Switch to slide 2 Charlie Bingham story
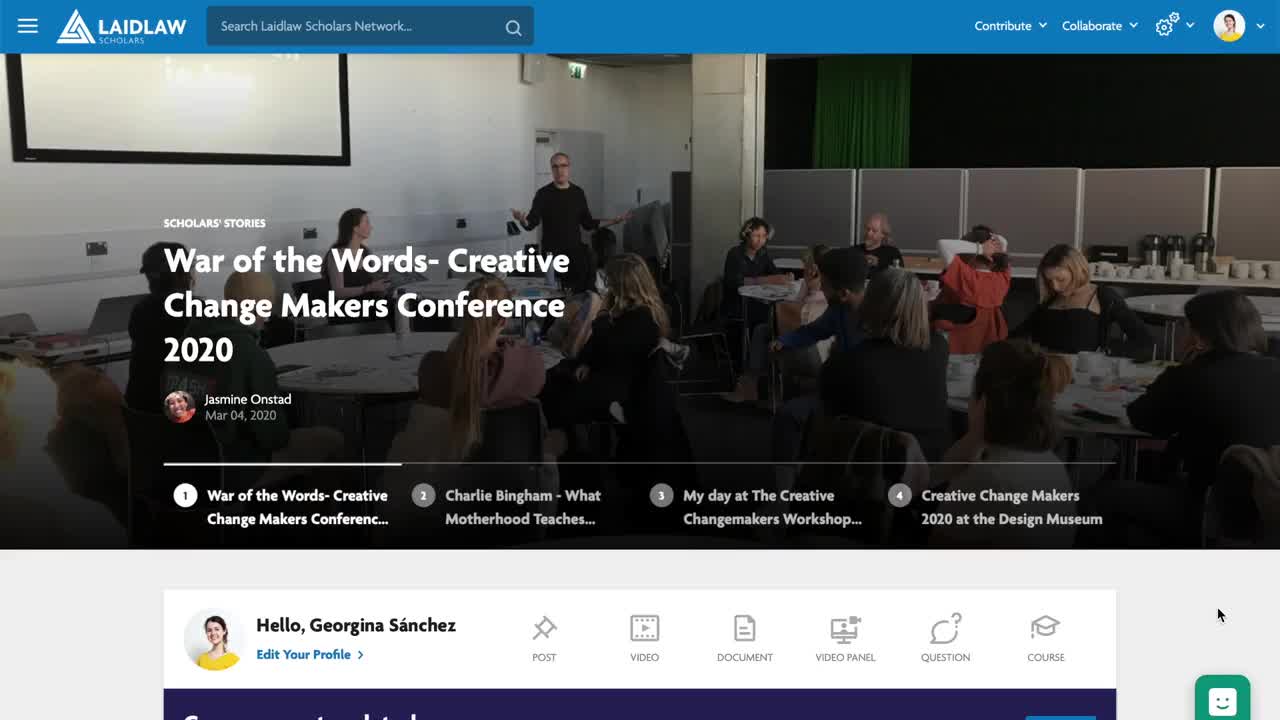Viewport: 1280px width, 720px height. click(521, 507)
